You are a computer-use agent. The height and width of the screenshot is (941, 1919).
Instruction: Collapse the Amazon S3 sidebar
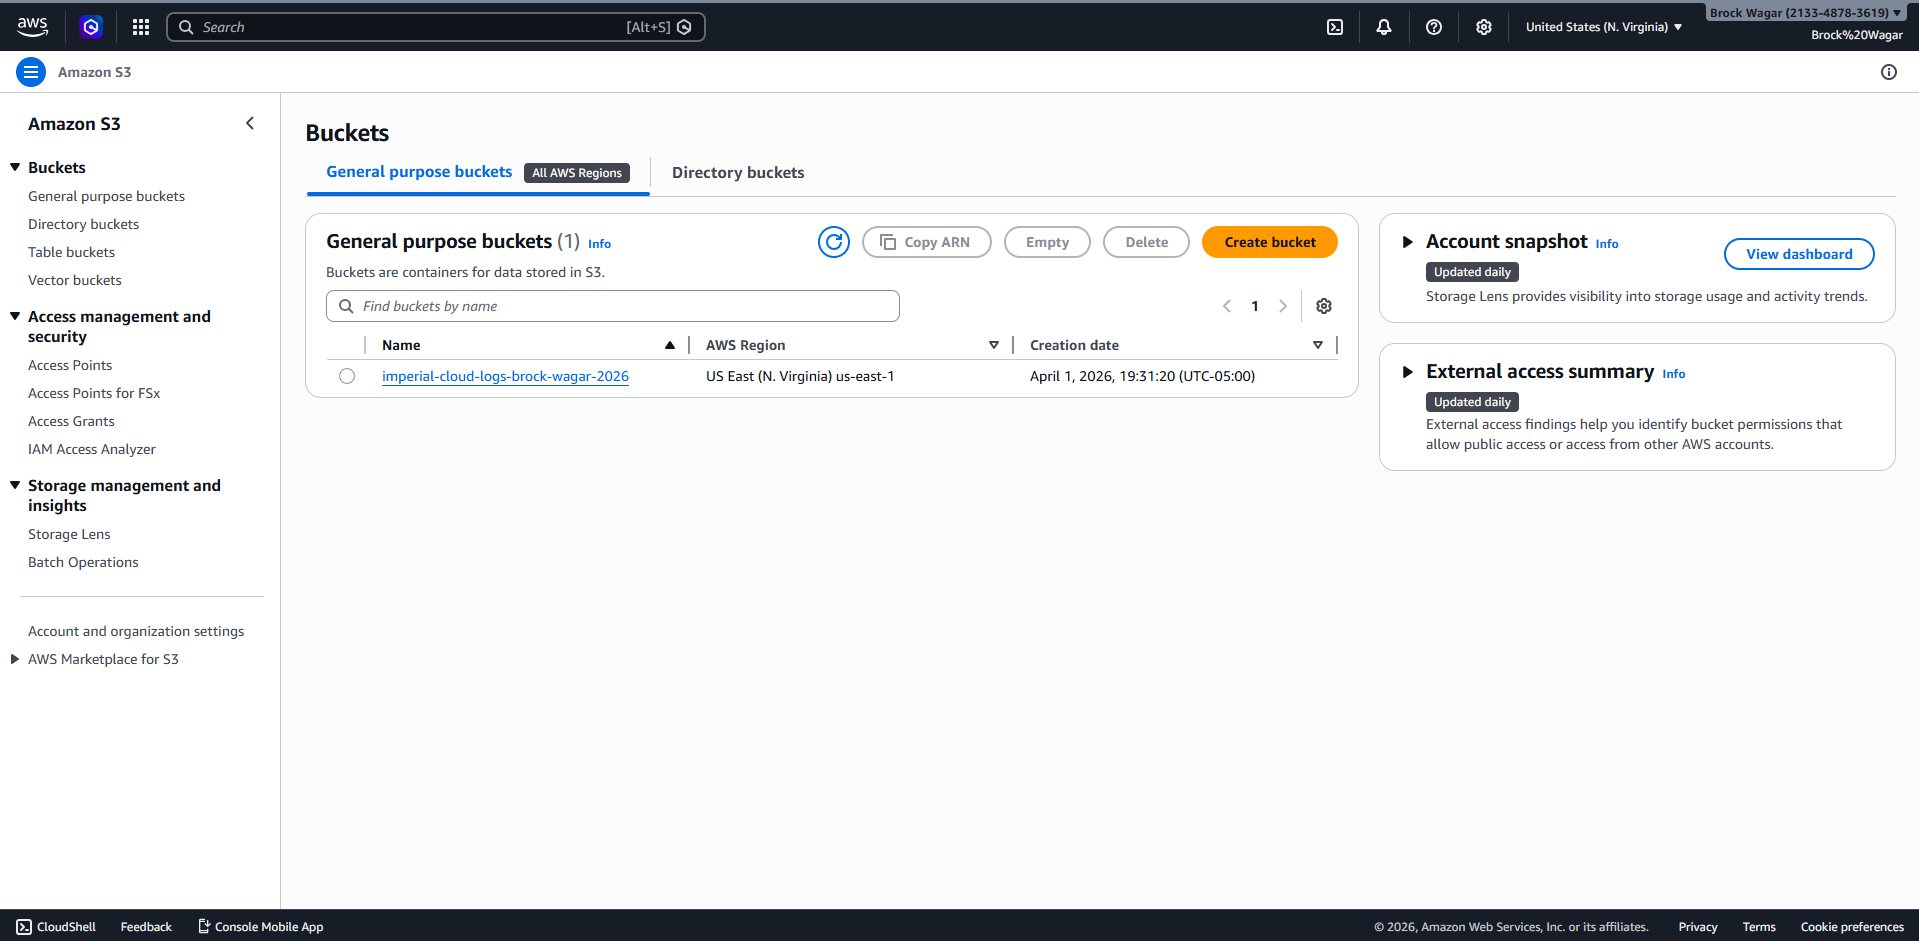[x=250, y=123]
